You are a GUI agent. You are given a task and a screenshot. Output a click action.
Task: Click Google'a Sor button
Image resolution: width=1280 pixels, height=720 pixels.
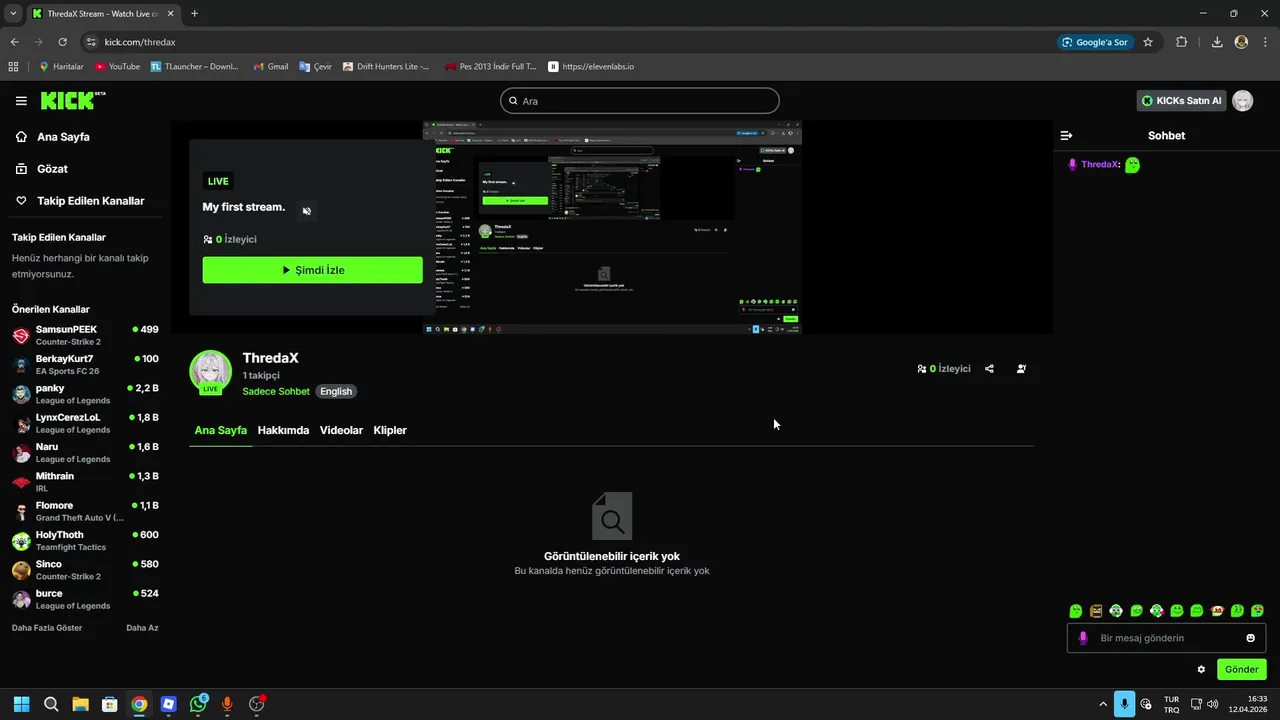(x=1095, y=42)
